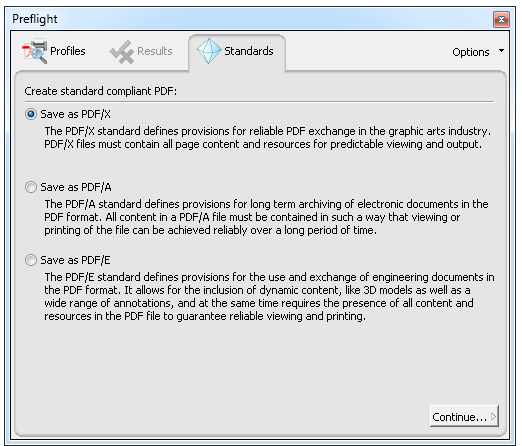Select the Save as PDF/A radio button
522x446 pixels.
(x=31, y=187)
